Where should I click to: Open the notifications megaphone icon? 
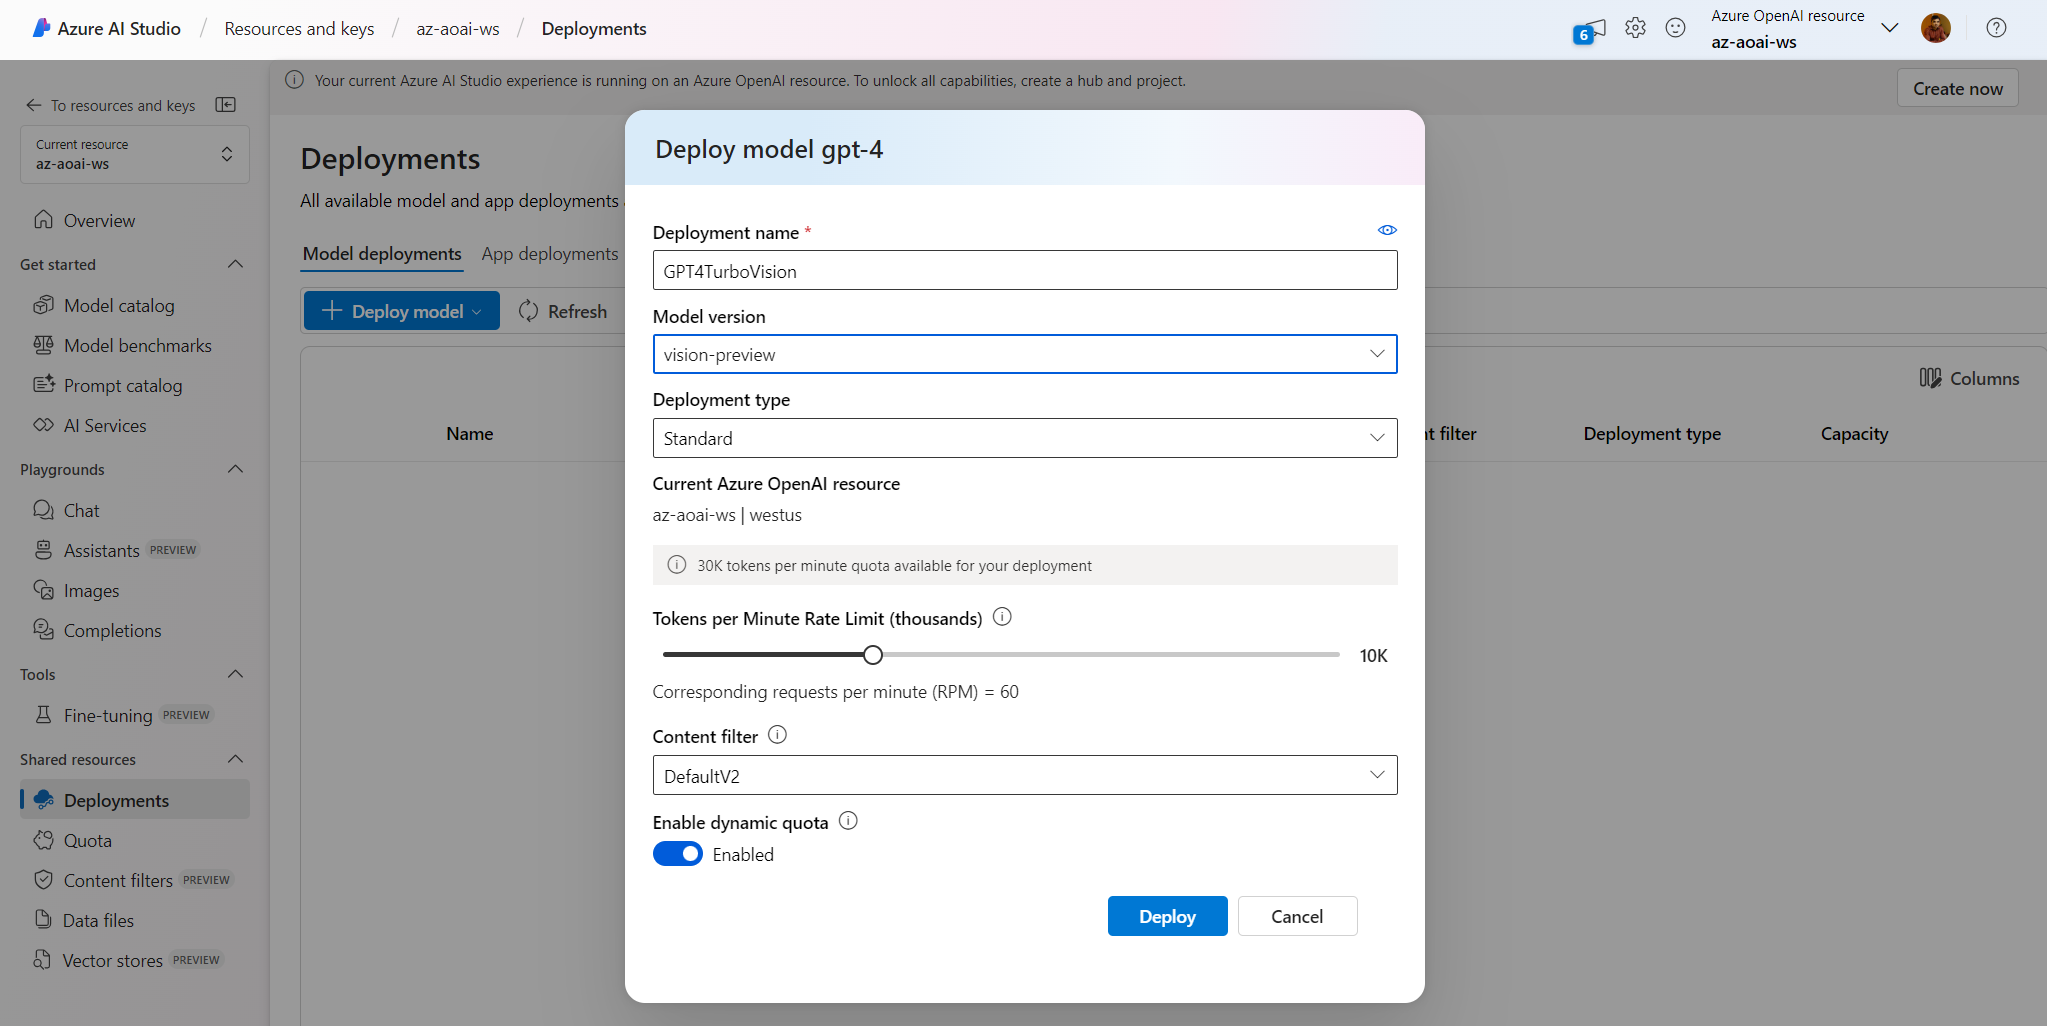(x=1588, y=31)
